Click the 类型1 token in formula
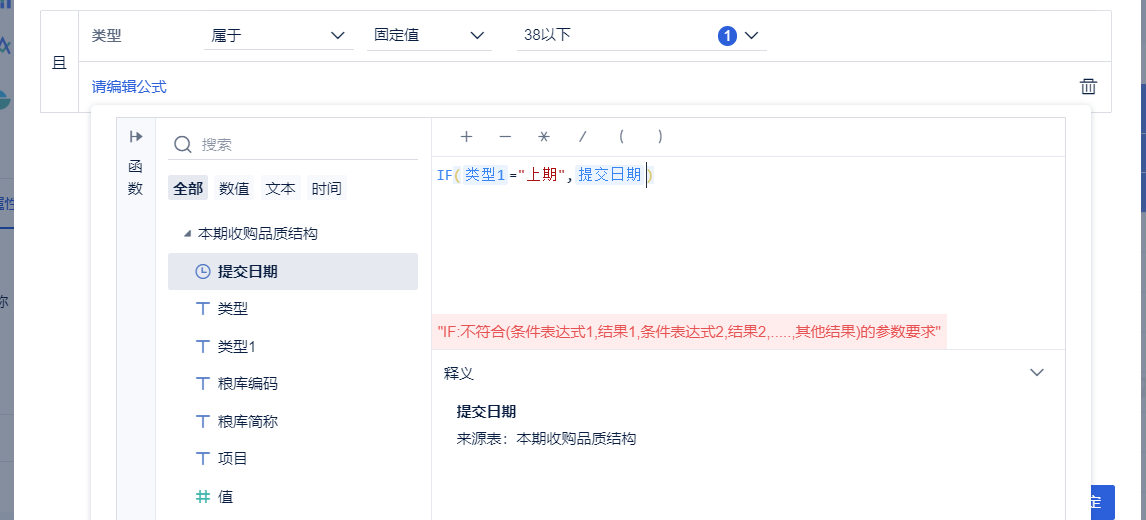Screen dimensions: 1146x520 (x=485, y=175)
